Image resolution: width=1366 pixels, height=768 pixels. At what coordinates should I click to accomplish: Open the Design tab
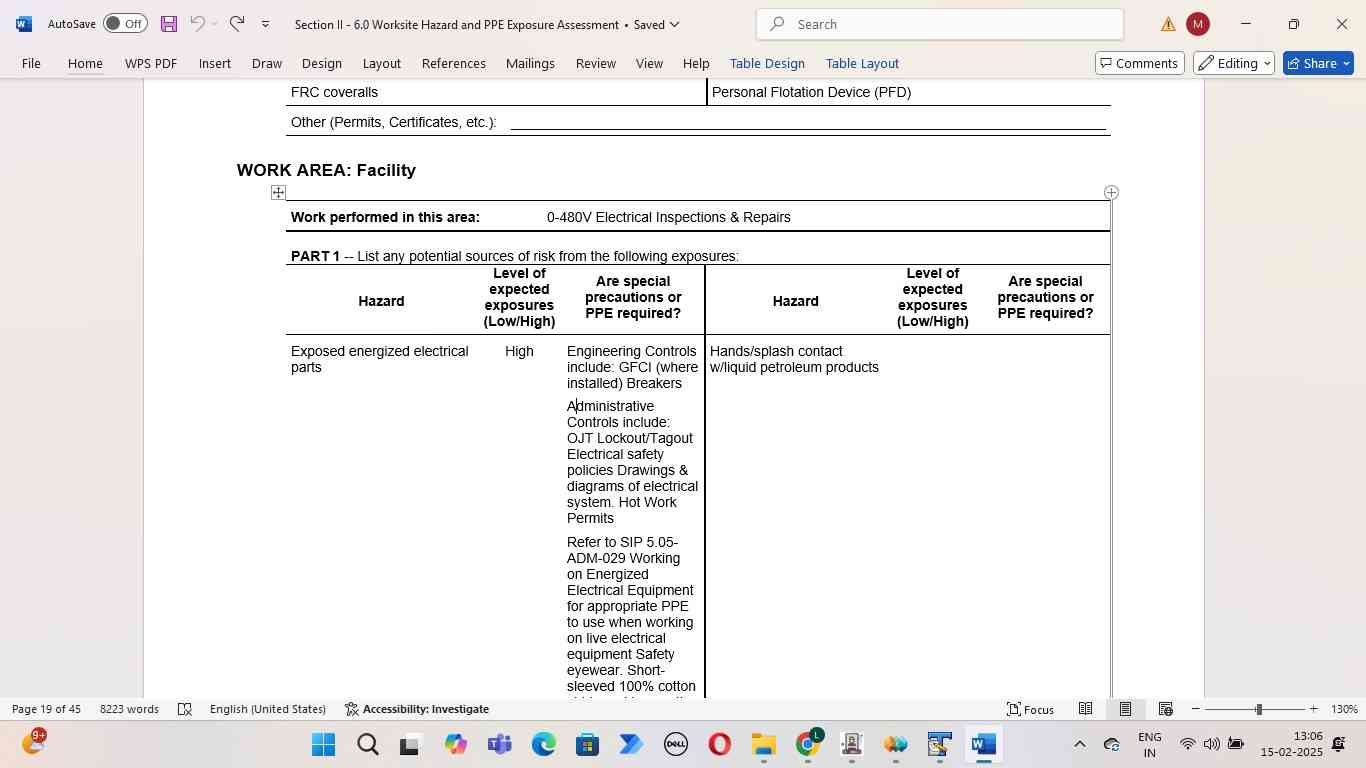(322, 63)
